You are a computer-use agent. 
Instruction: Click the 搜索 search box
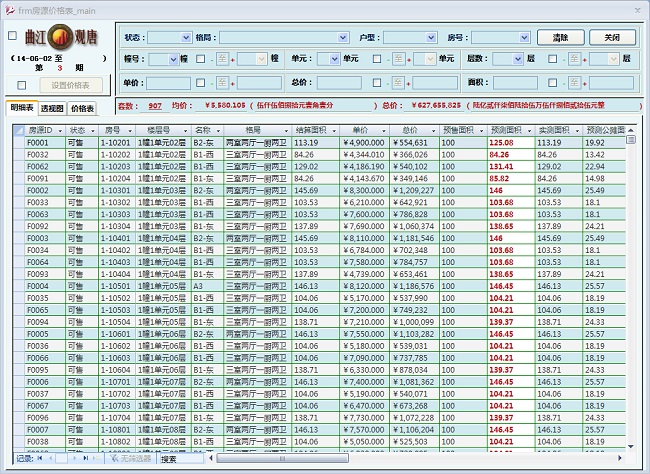(182, 459)
